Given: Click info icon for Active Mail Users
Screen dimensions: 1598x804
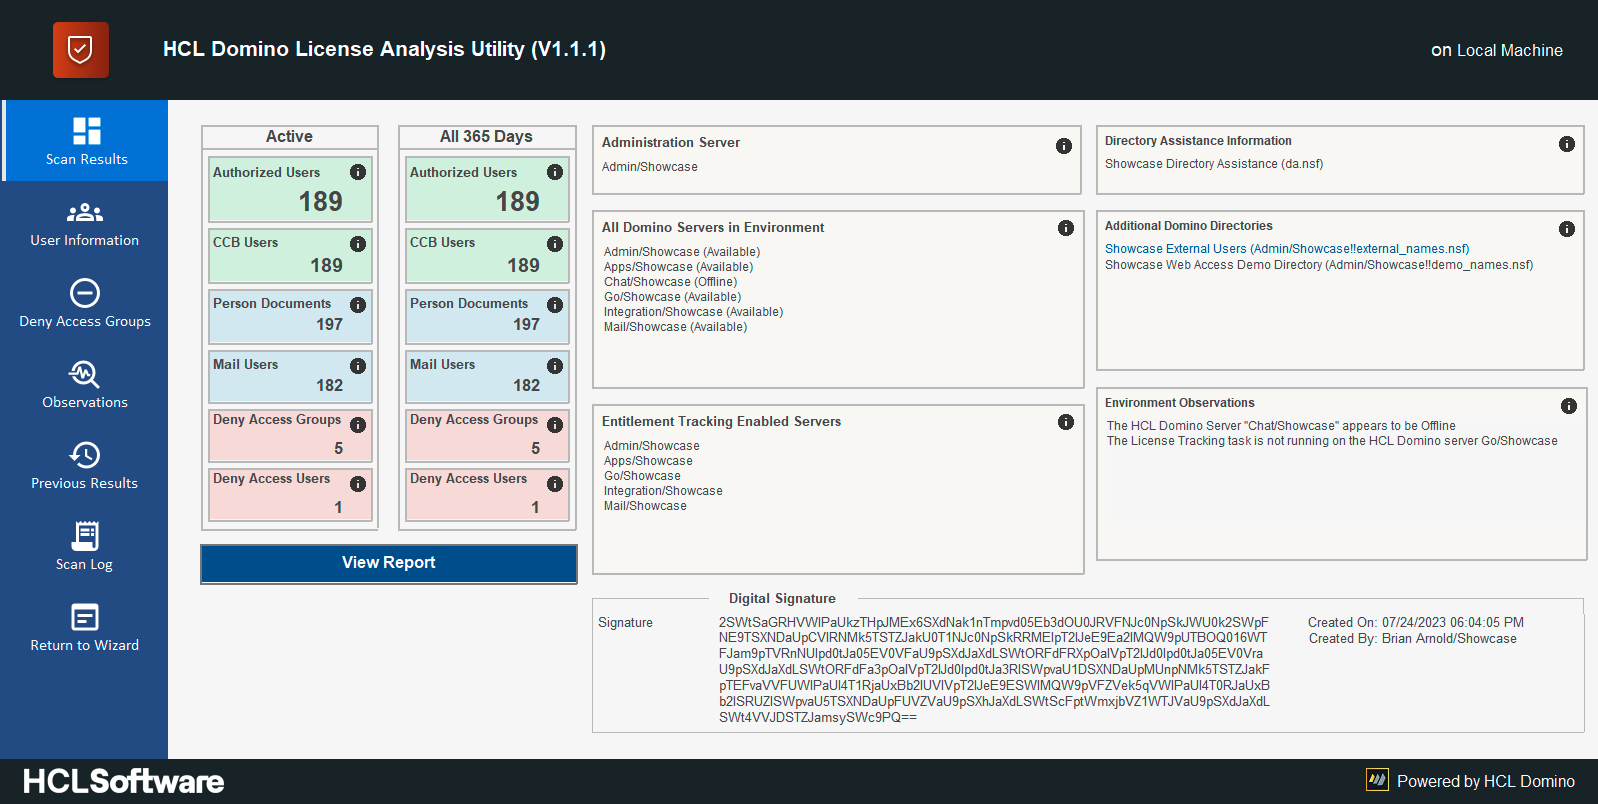Looking at the screenshot, I should [x=358, y=366].
